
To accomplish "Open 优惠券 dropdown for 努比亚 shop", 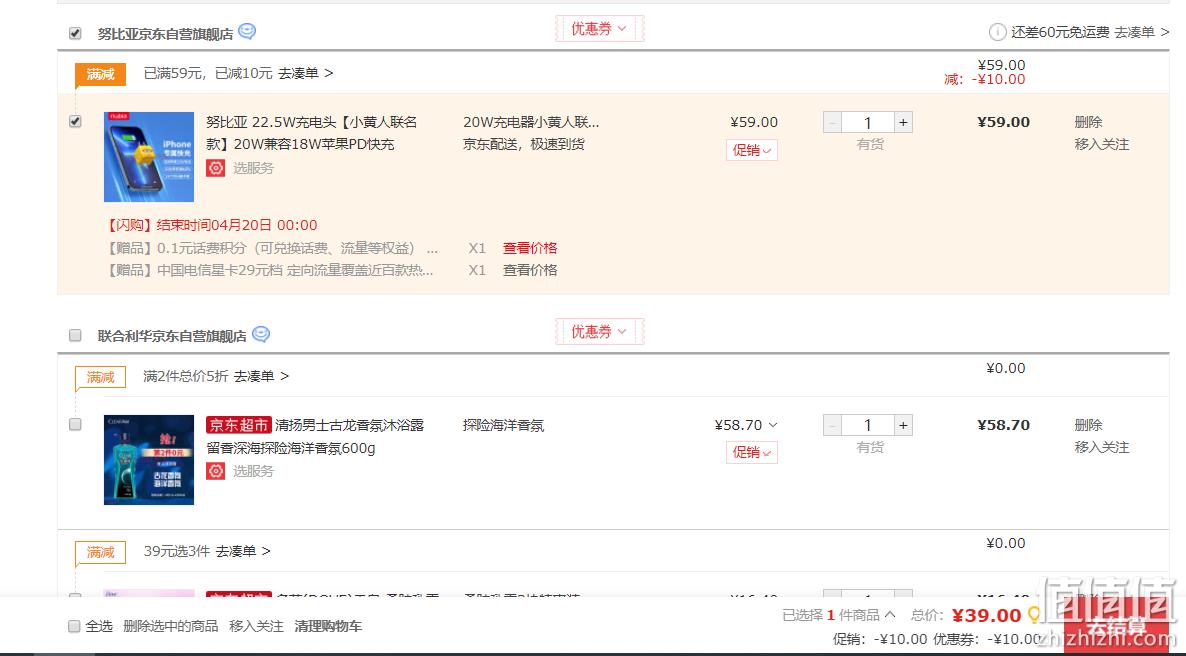I will pyautogui.click(x=599, y=29).
